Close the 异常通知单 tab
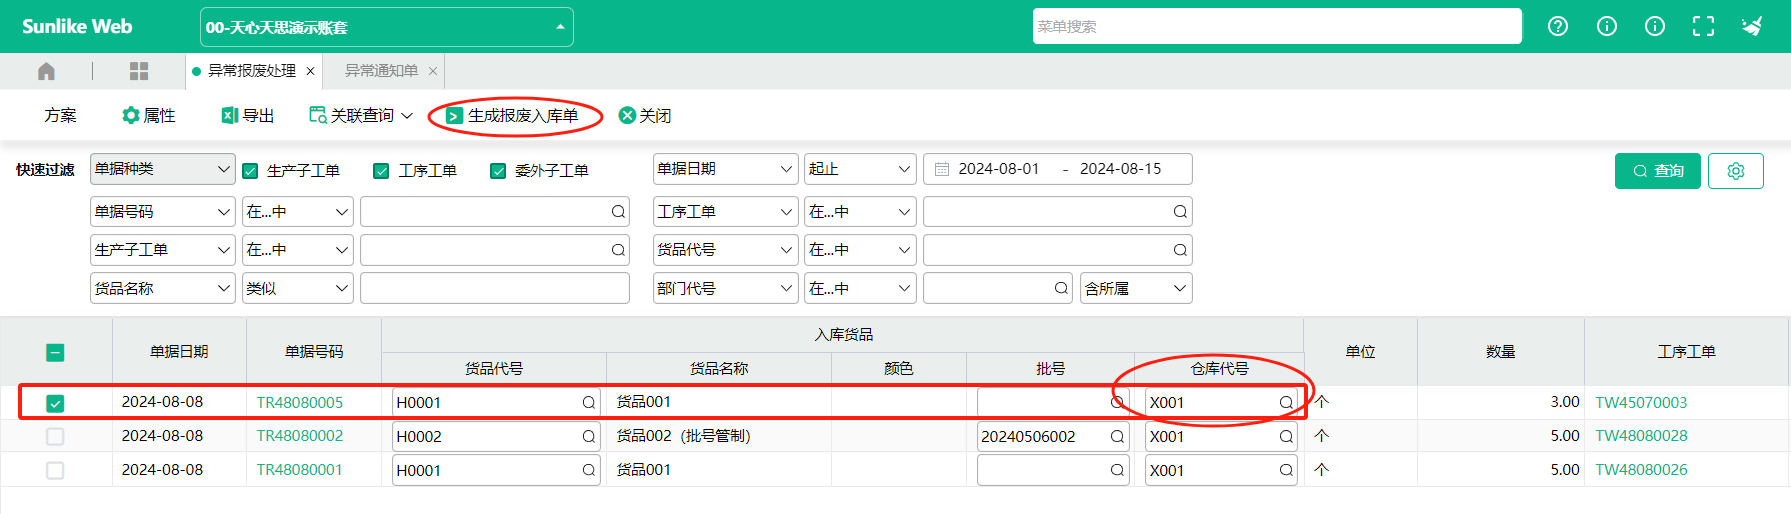Screen dimensions: 1791x514 click(x=433, y=71)
